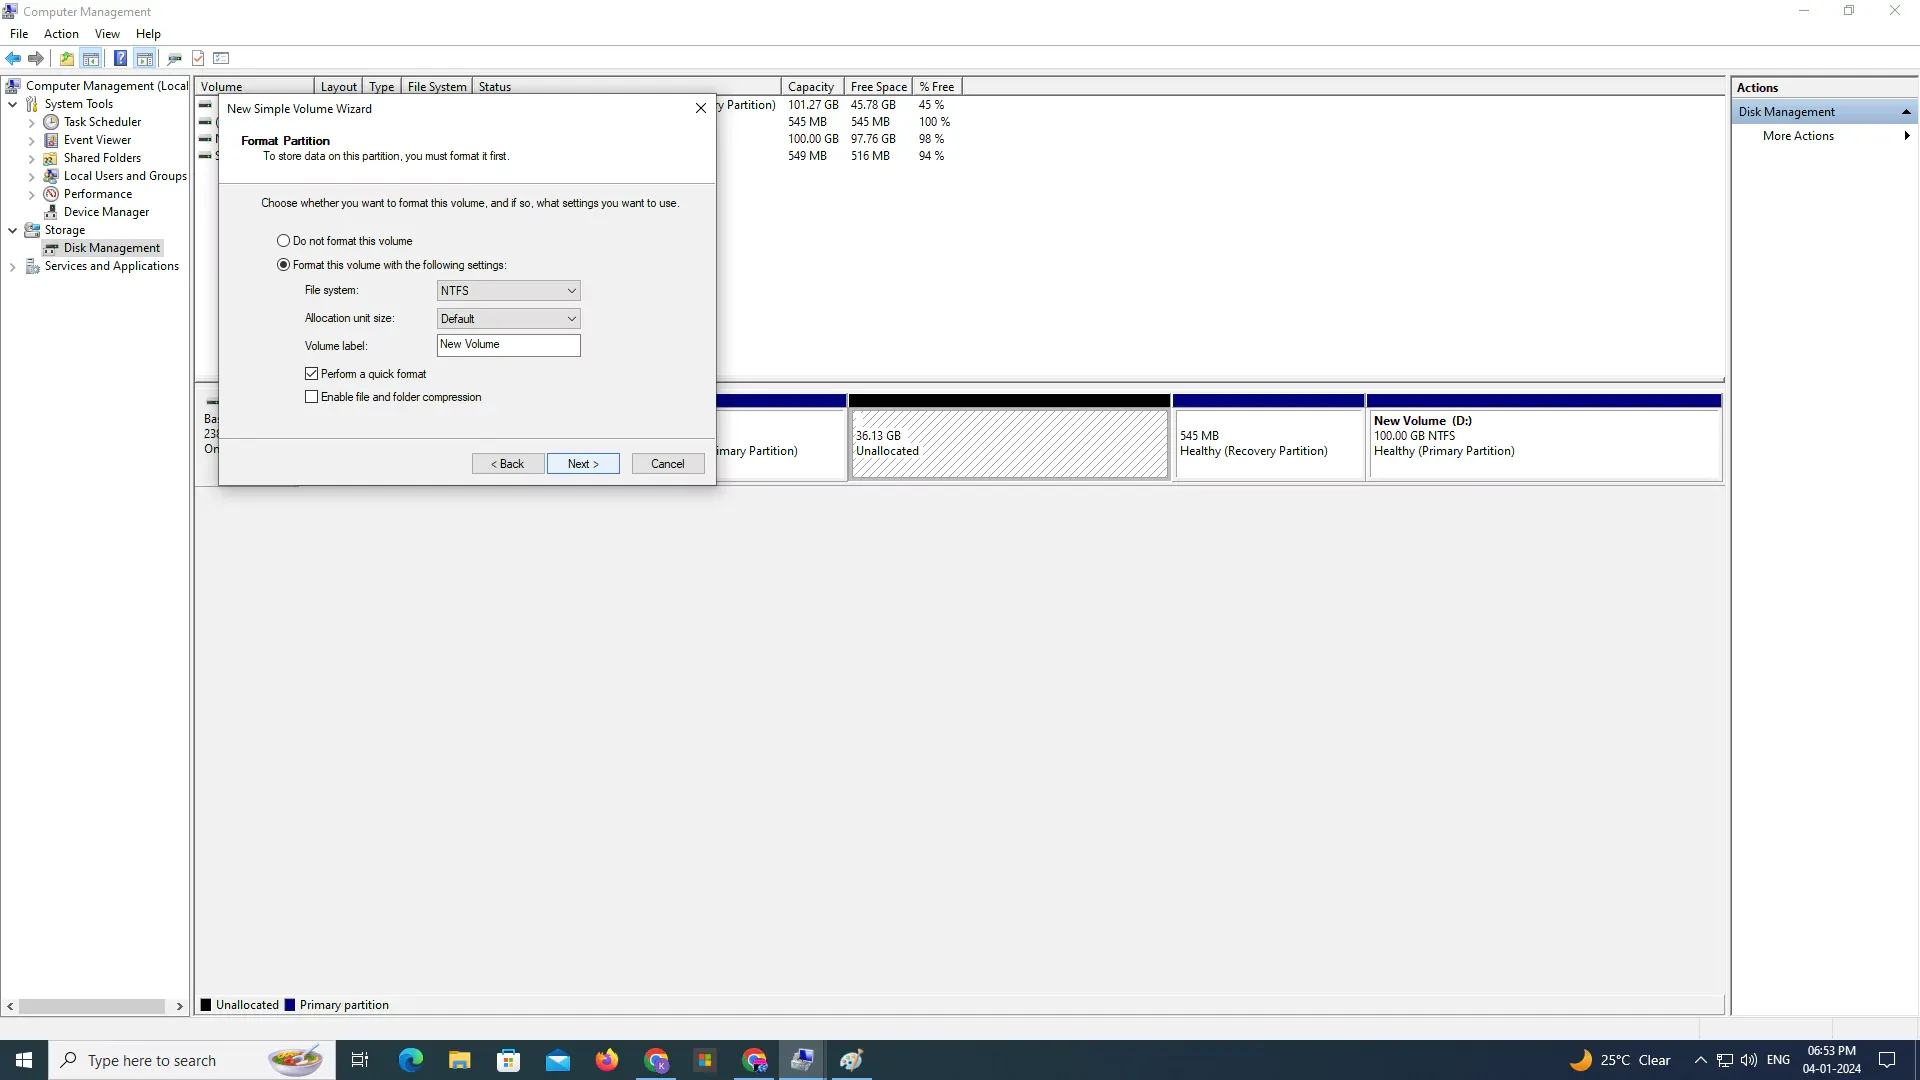
Task: Toggle Show/Hide Console Tree icon
Action: click(91, 58)
